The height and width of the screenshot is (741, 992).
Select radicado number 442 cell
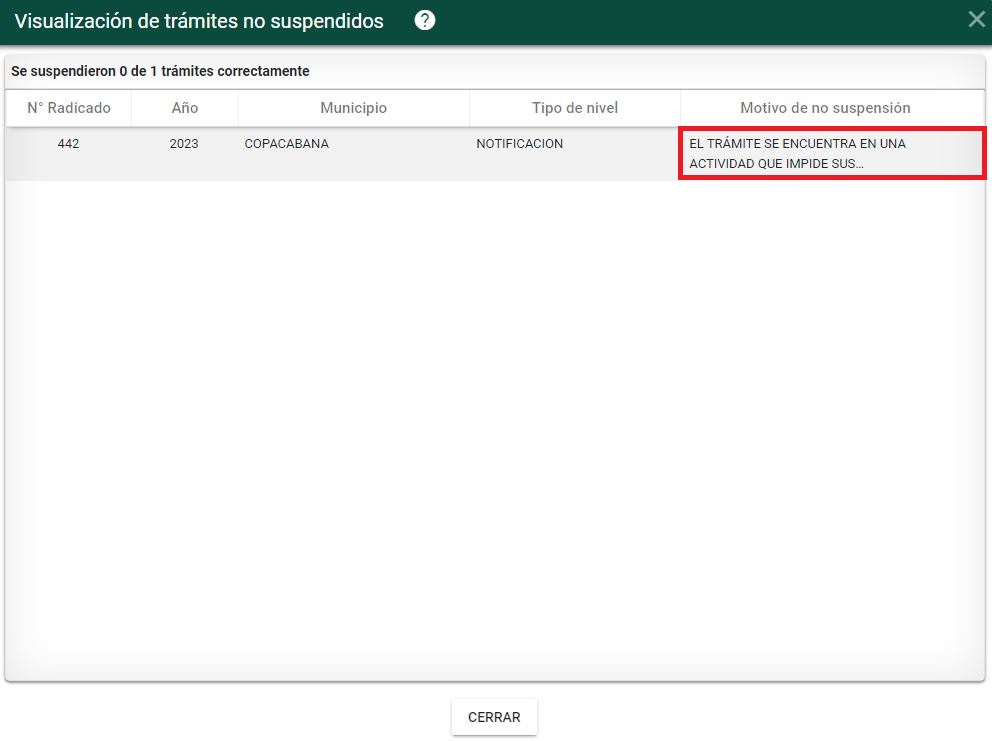pos(68,144)
